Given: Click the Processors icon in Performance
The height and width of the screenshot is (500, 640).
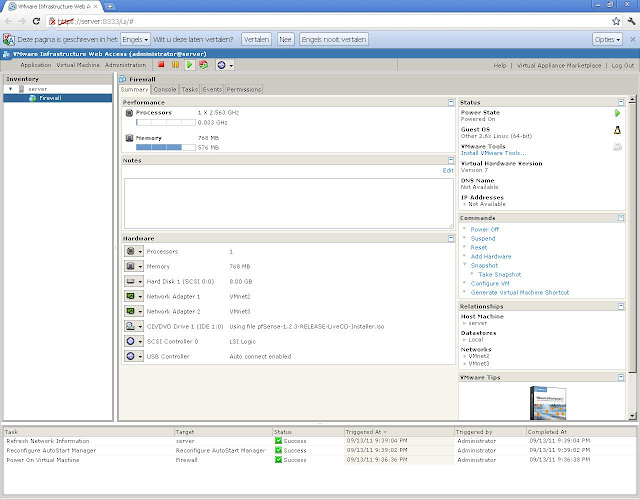Looking at the screenshot, I should tap(129, 113).
